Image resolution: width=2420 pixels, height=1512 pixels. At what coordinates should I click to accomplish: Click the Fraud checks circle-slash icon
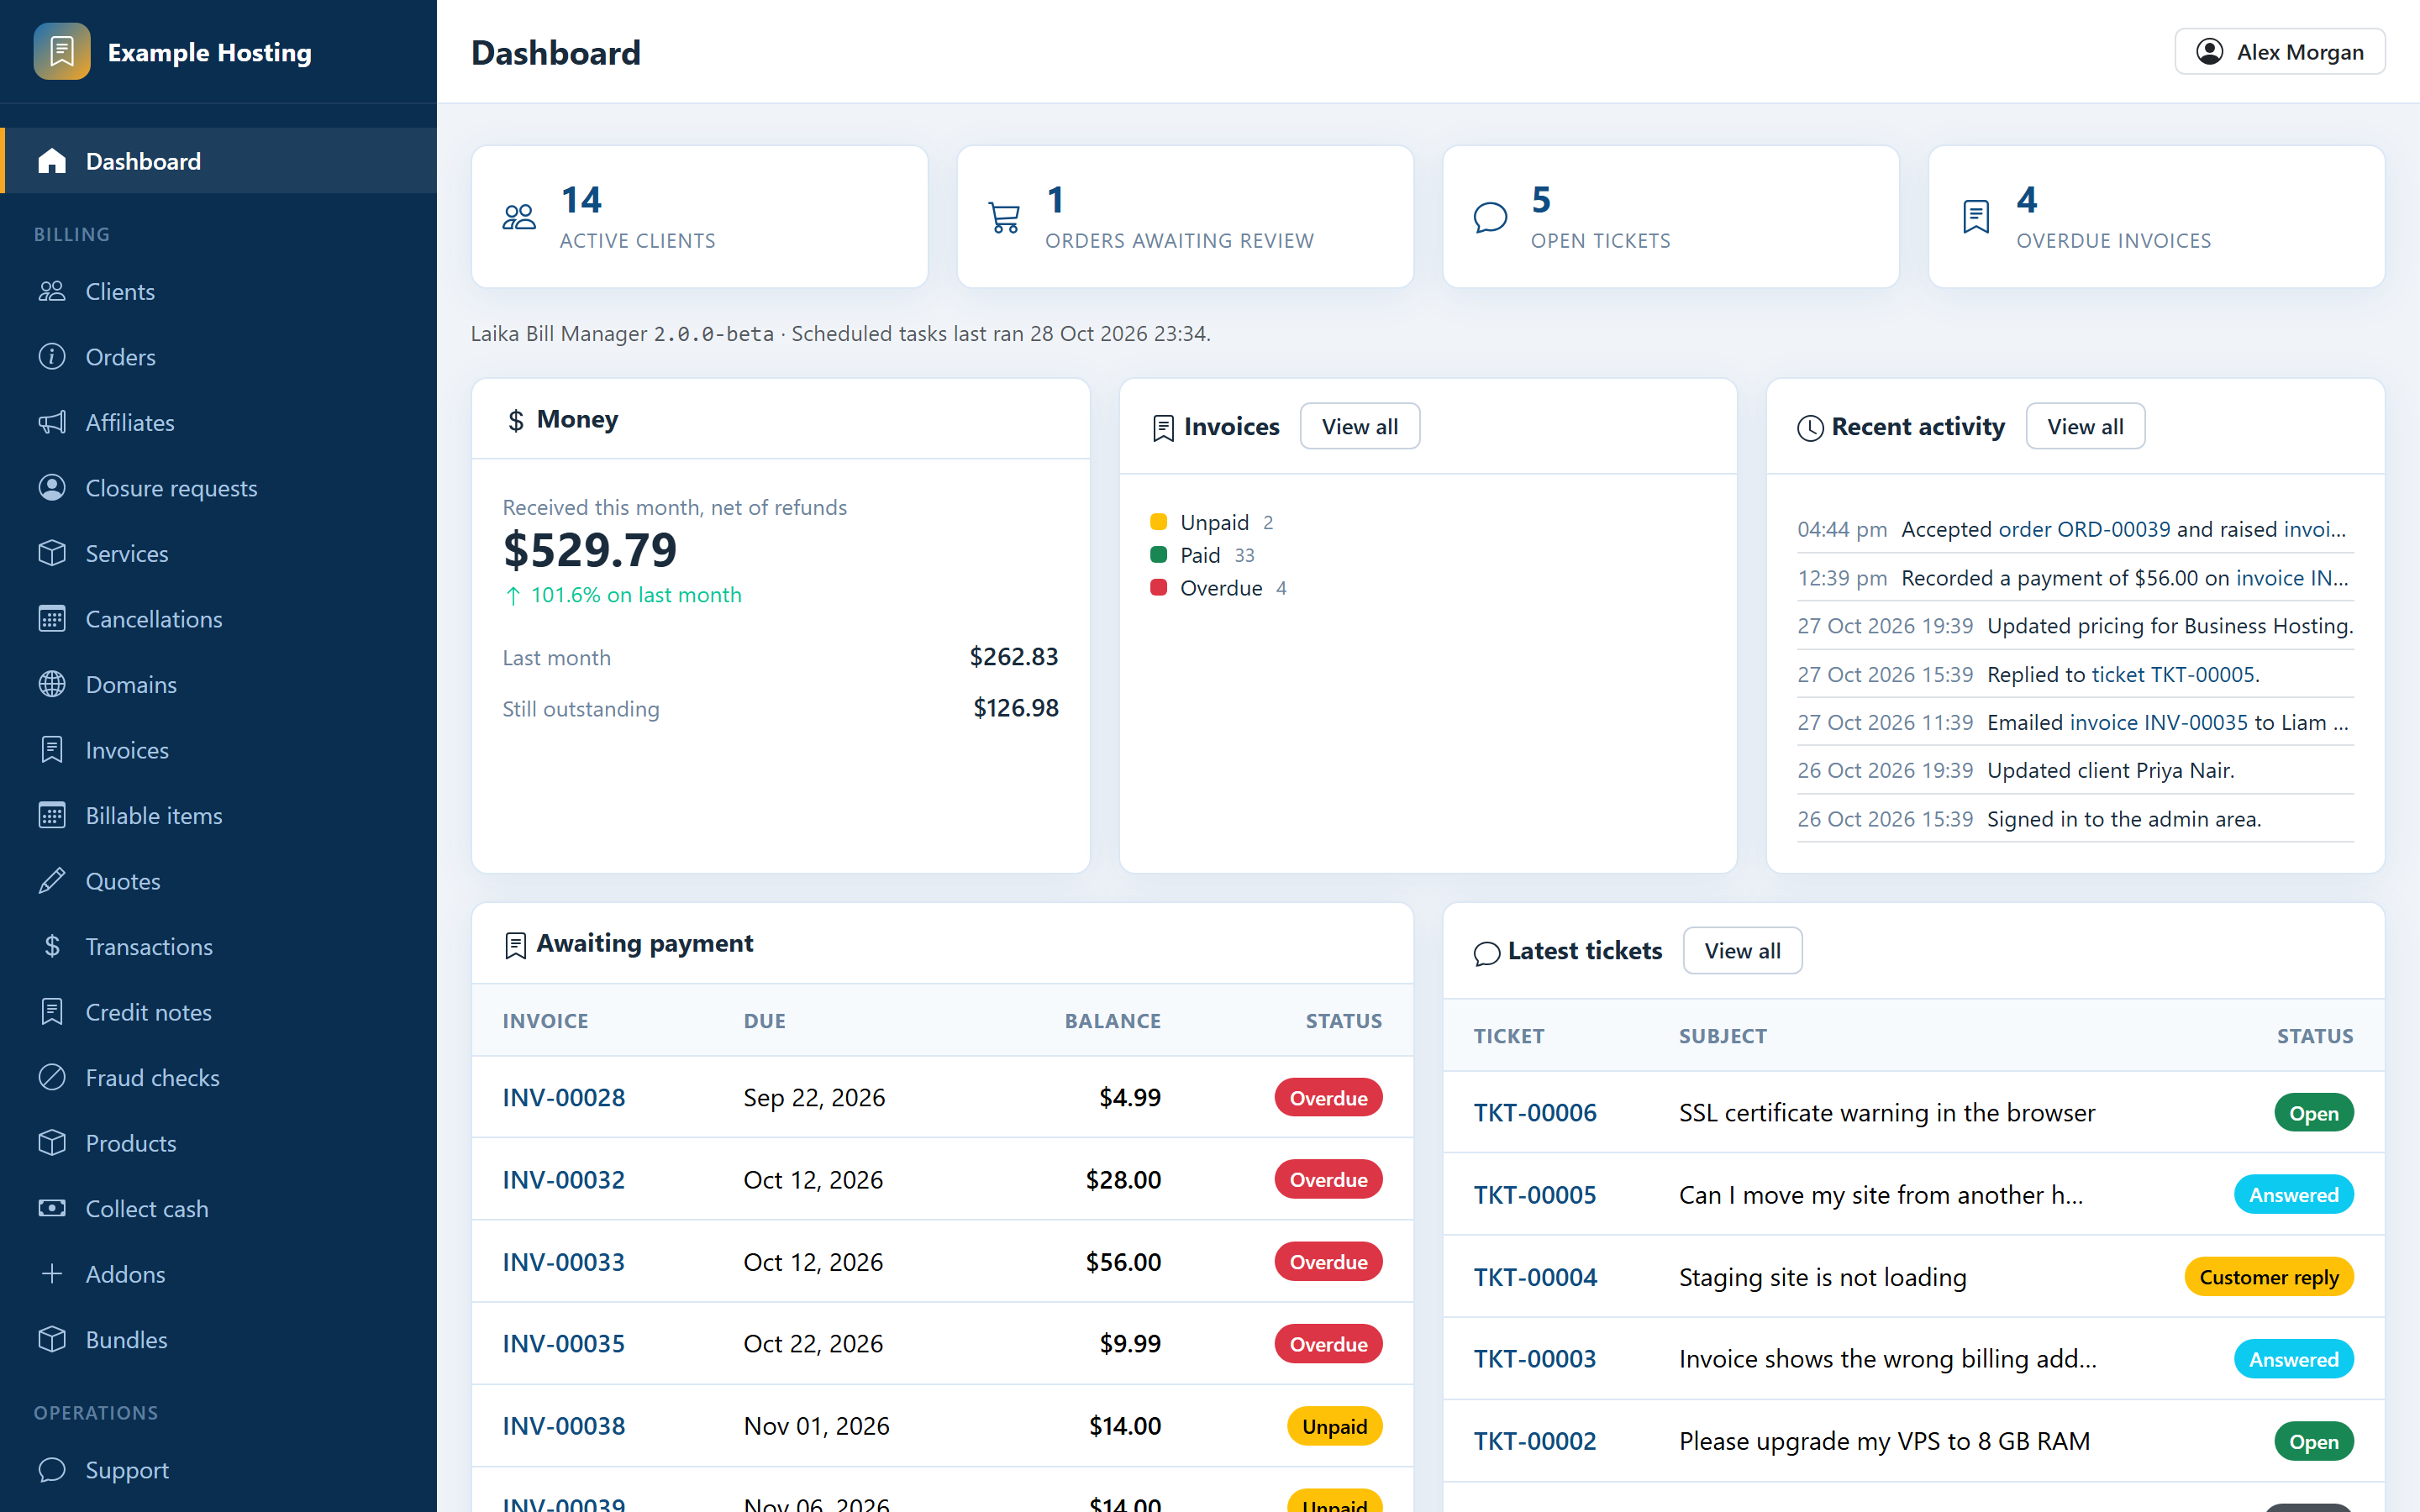click(52, 1077)
